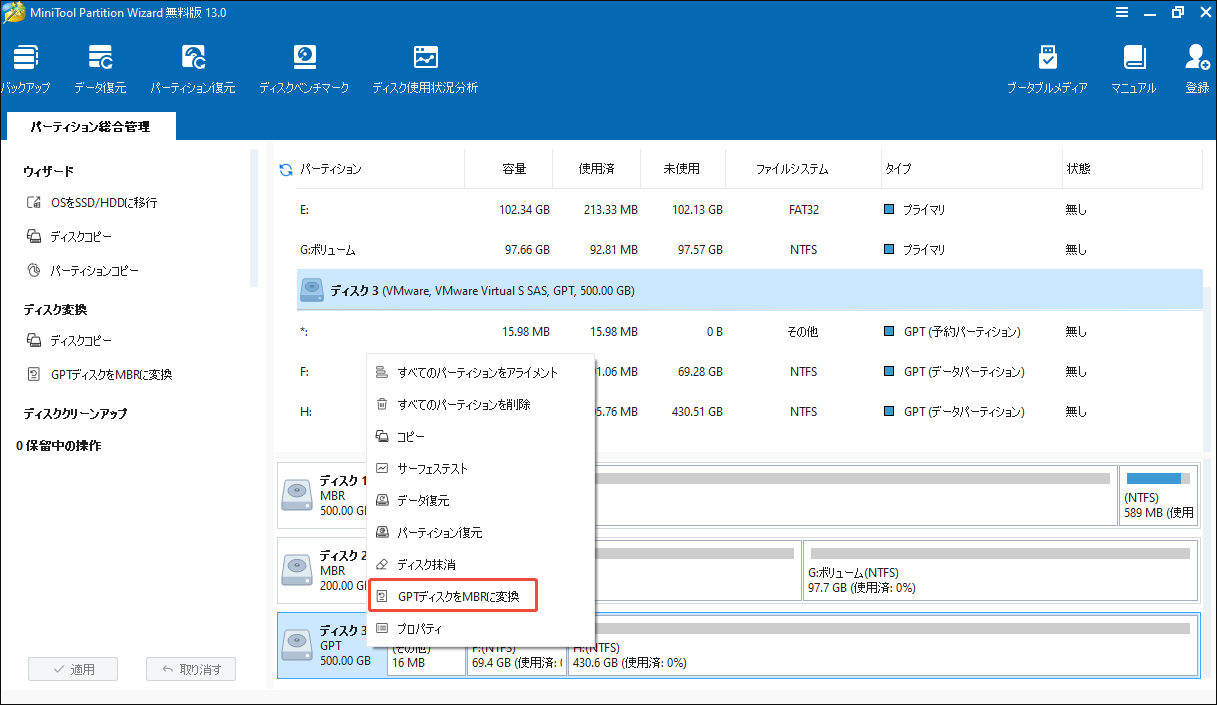Click OSをSSD/HDDに移行 wizard link
Screen dimensions: 1217x705
pyautogui.click(x=103, y=203)
